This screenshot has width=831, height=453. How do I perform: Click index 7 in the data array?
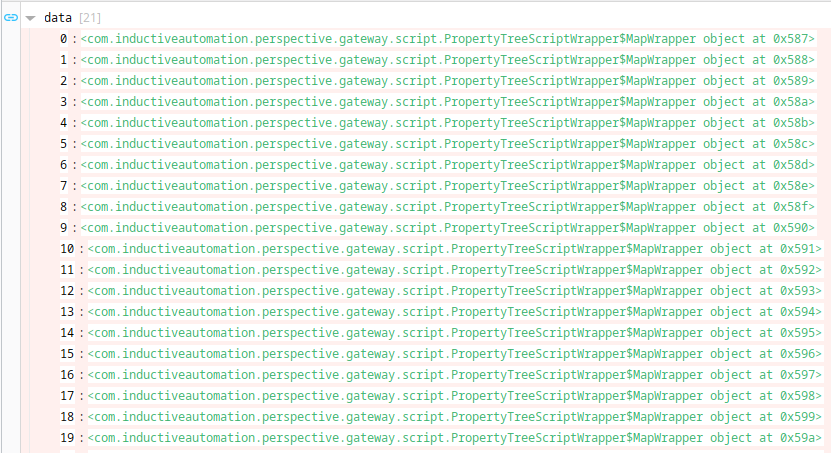64,186
